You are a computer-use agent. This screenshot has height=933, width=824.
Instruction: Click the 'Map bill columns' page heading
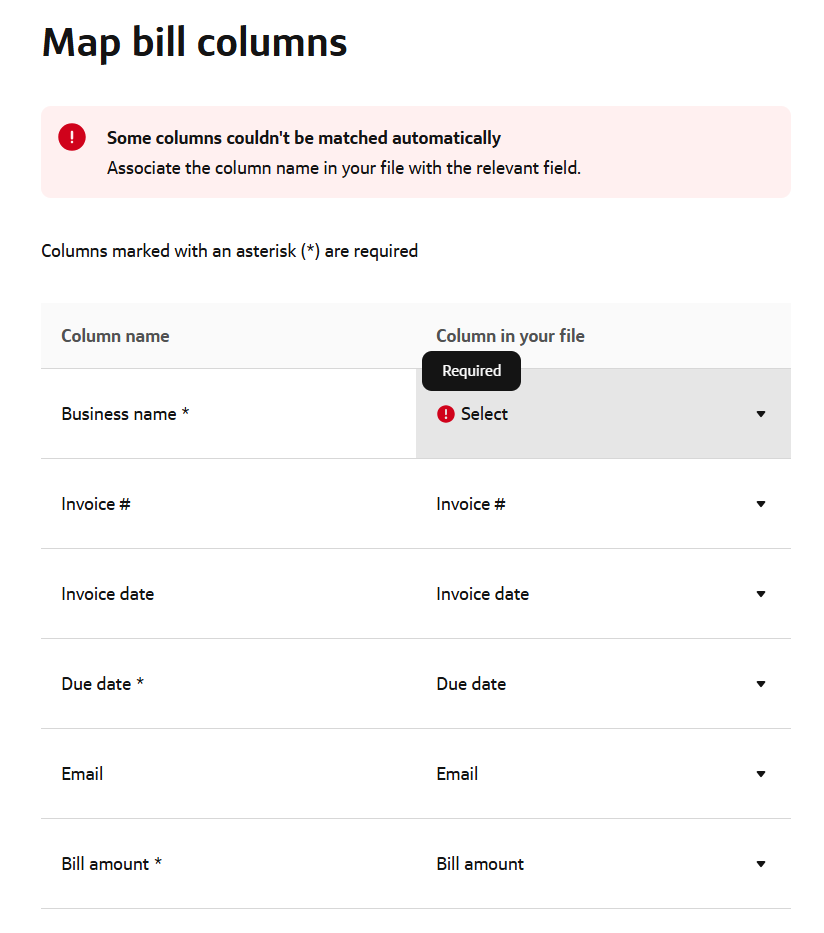point(195,42)
